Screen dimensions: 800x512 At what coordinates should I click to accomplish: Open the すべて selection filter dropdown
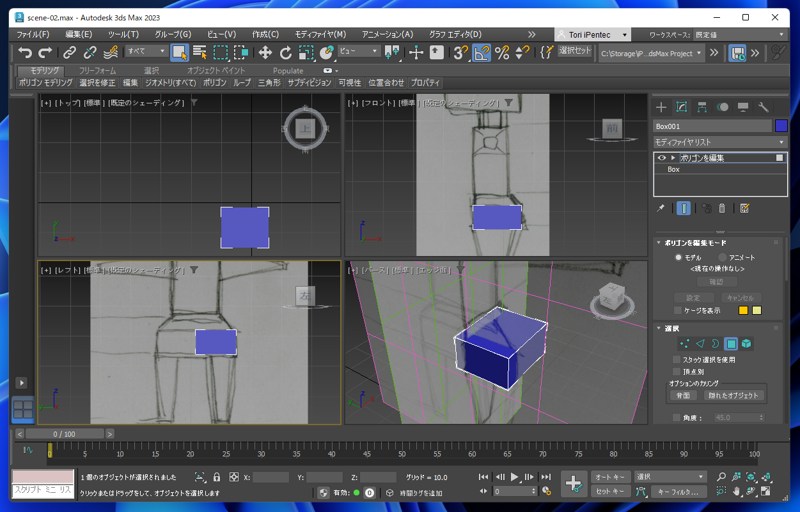[146, 51]
